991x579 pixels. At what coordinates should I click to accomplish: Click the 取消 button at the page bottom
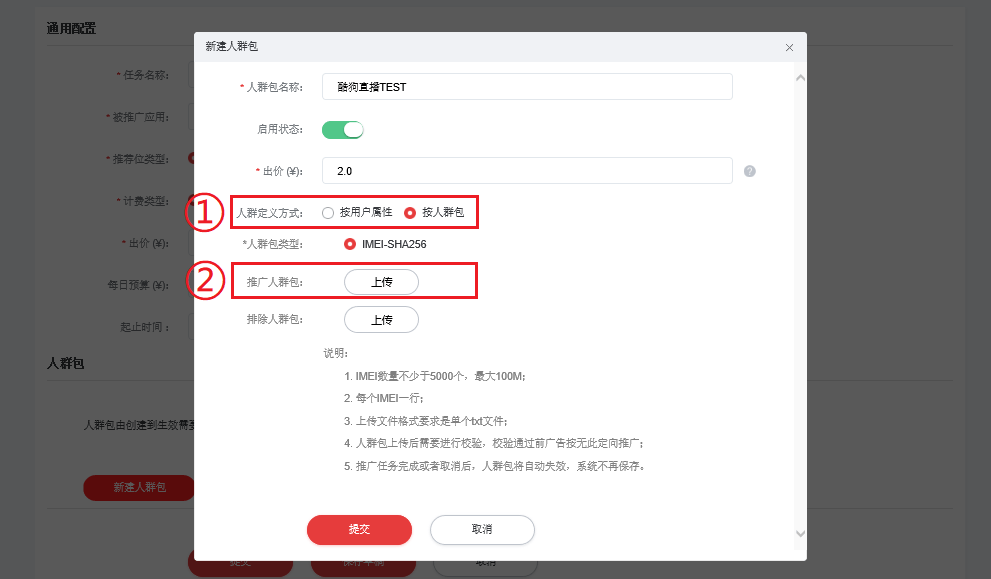[x=485, y=563]
